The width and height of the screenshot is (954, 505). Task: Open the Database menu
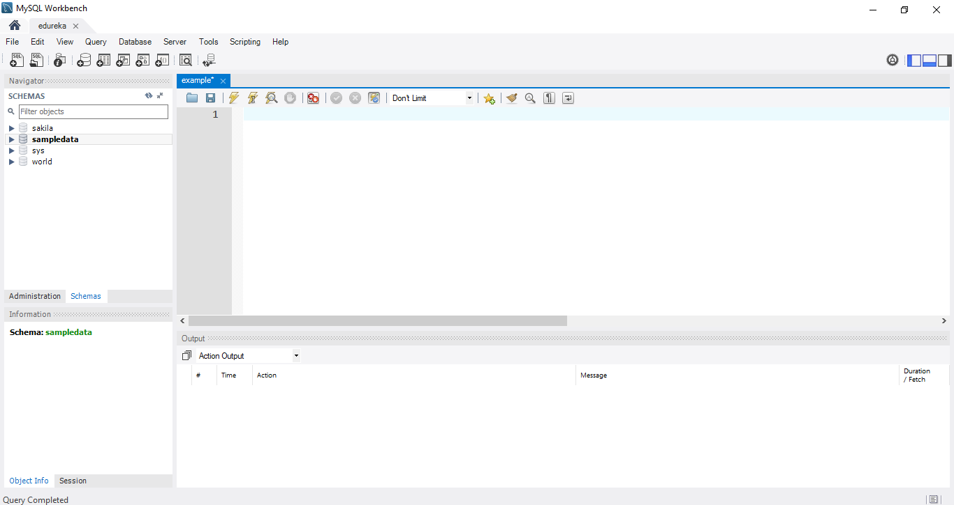coord(135,42)
